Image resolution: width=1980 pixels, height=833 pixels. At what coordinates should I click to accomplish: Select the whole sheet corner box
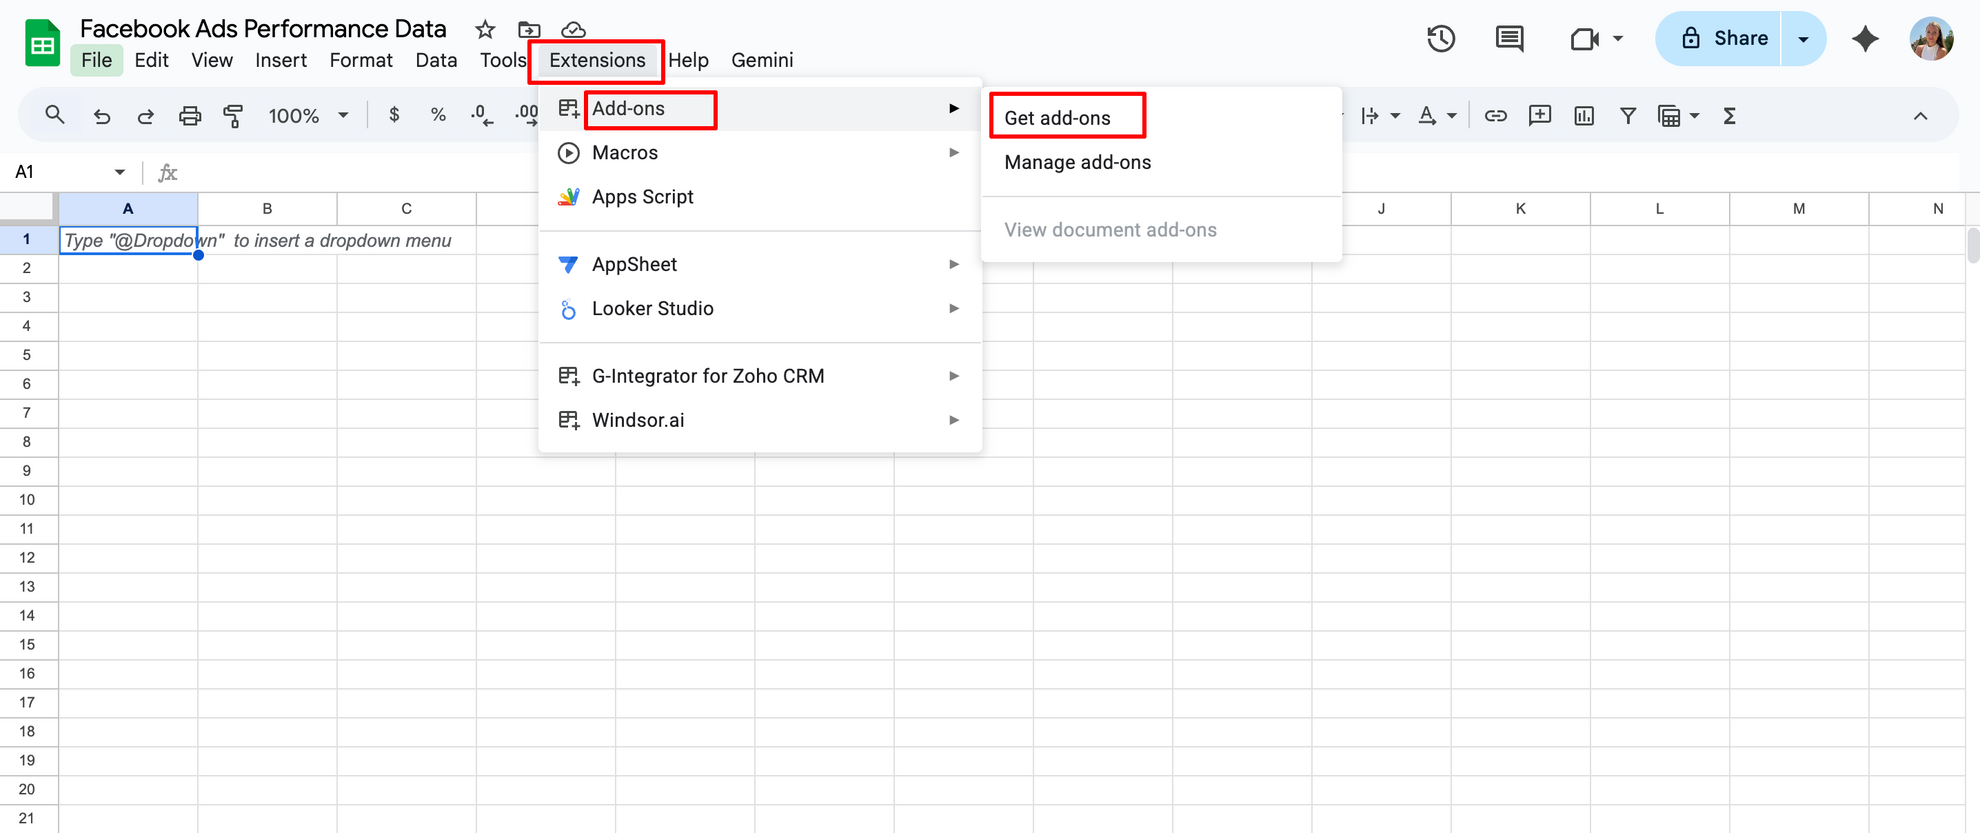click(28, 208)
